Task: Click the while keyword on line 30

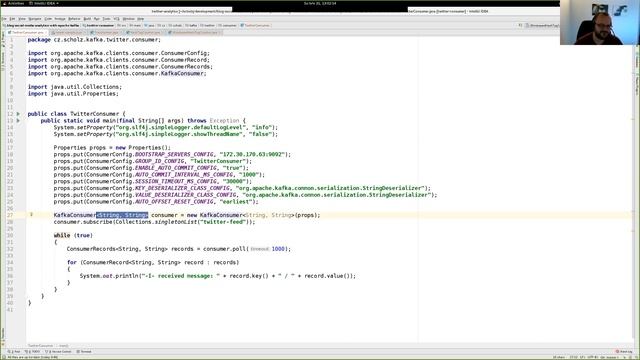Action: pos(62,236)
